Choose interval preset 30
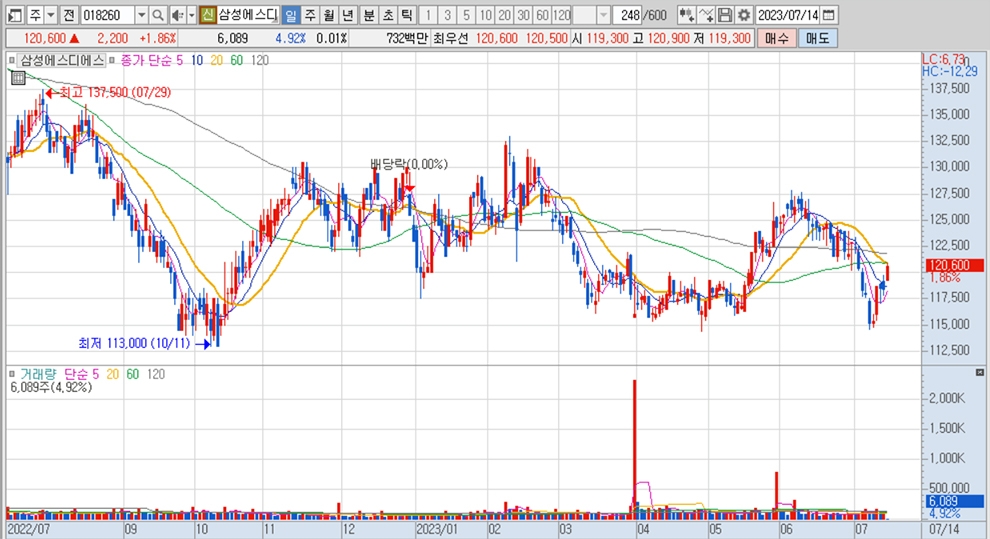Image resolution: width=990 pixels, height=539 pixels. tap(523, 15)
